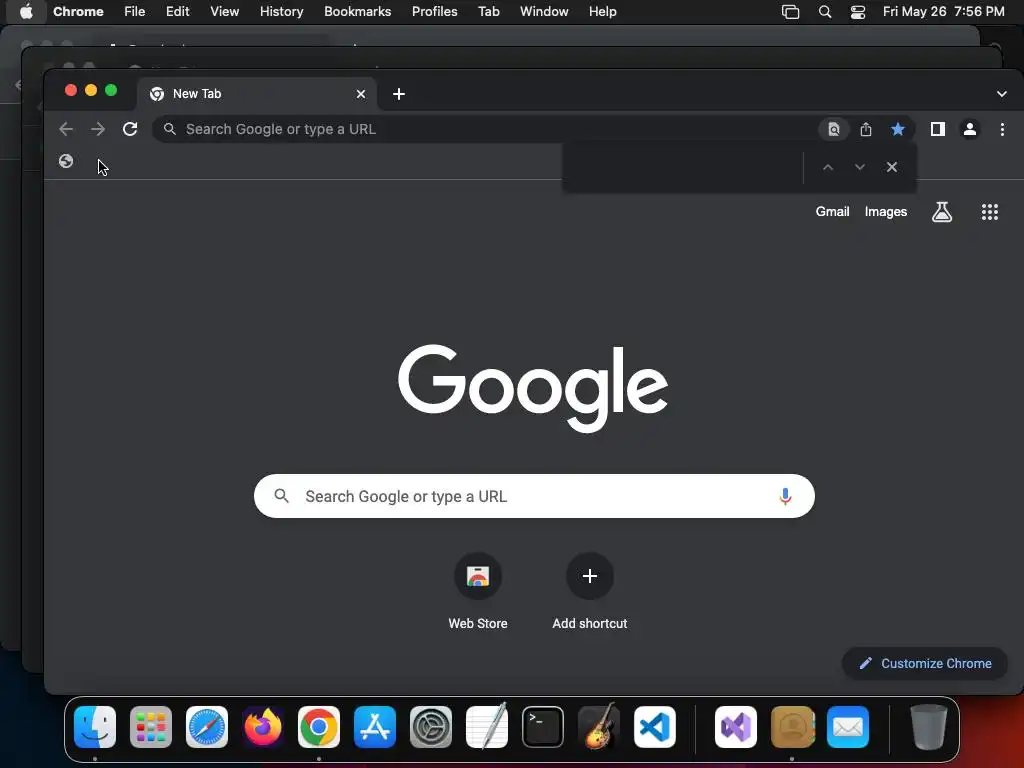Launch Safari from the Dock

[x=207, y=727]
